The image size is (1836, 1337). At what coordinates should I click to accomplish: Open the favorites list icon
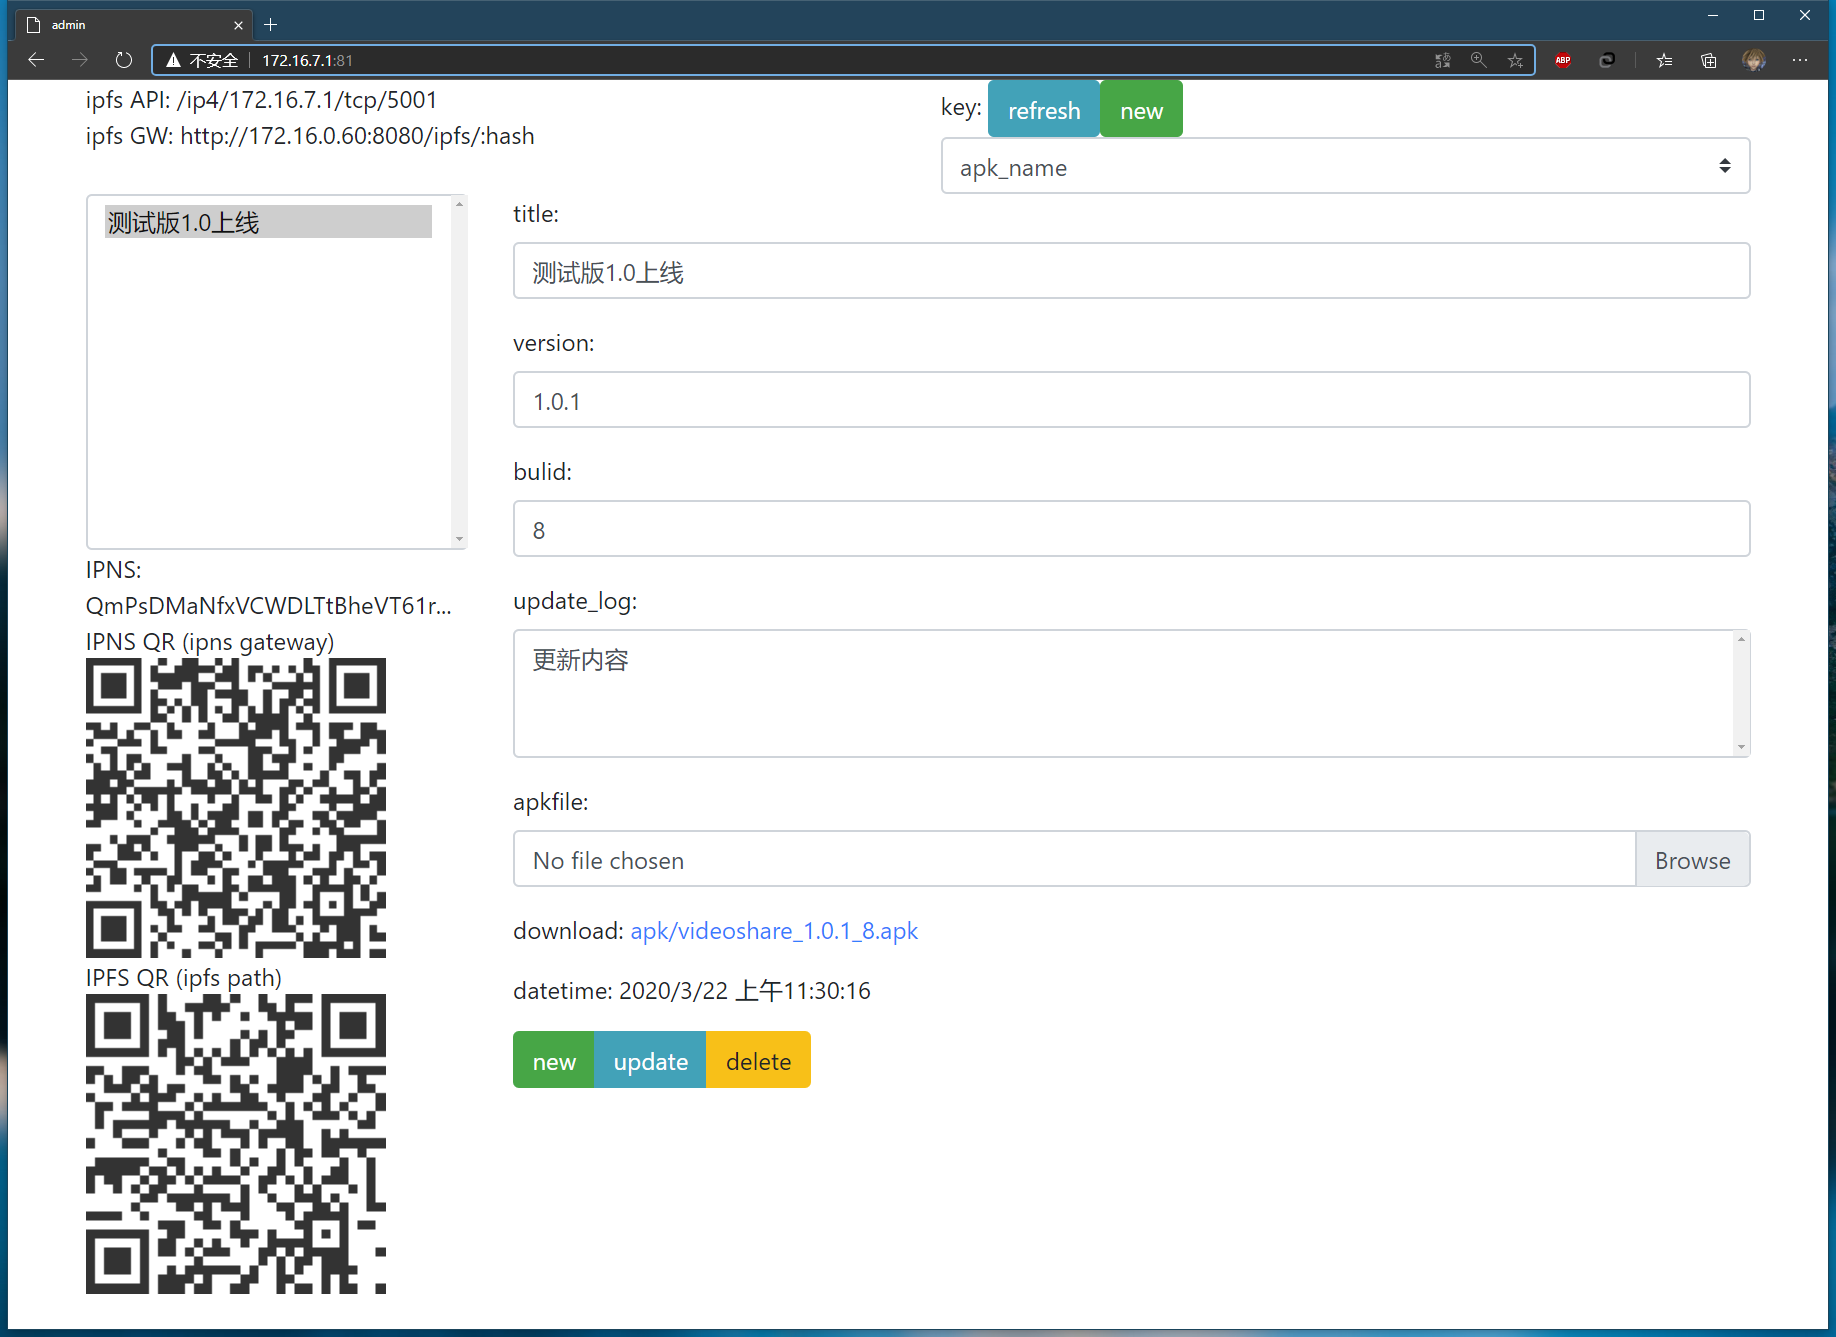click(x=1664, y=60)
